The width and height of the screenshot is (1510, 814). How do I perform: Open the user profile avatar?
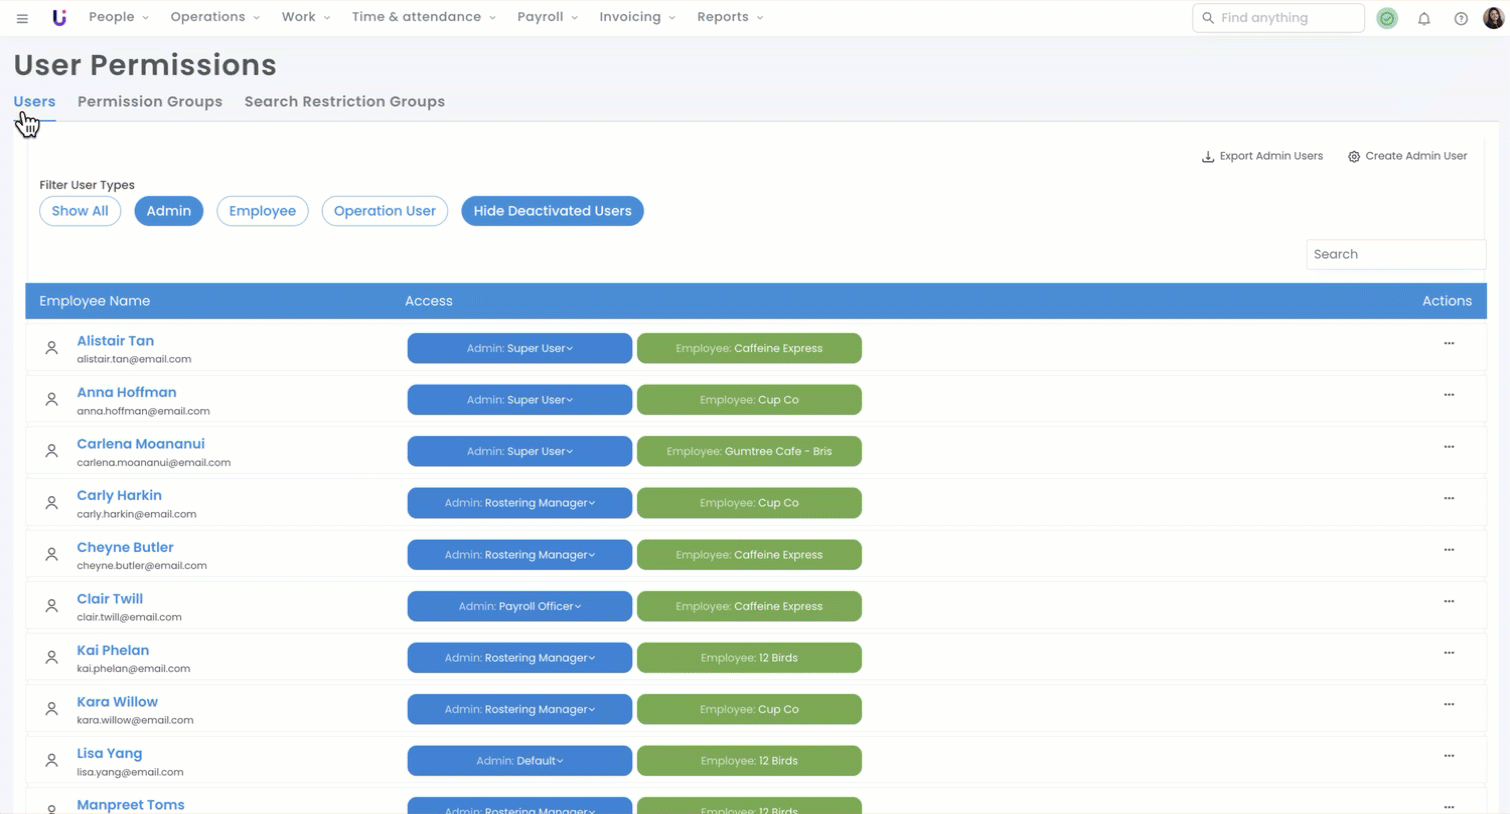1493,18
